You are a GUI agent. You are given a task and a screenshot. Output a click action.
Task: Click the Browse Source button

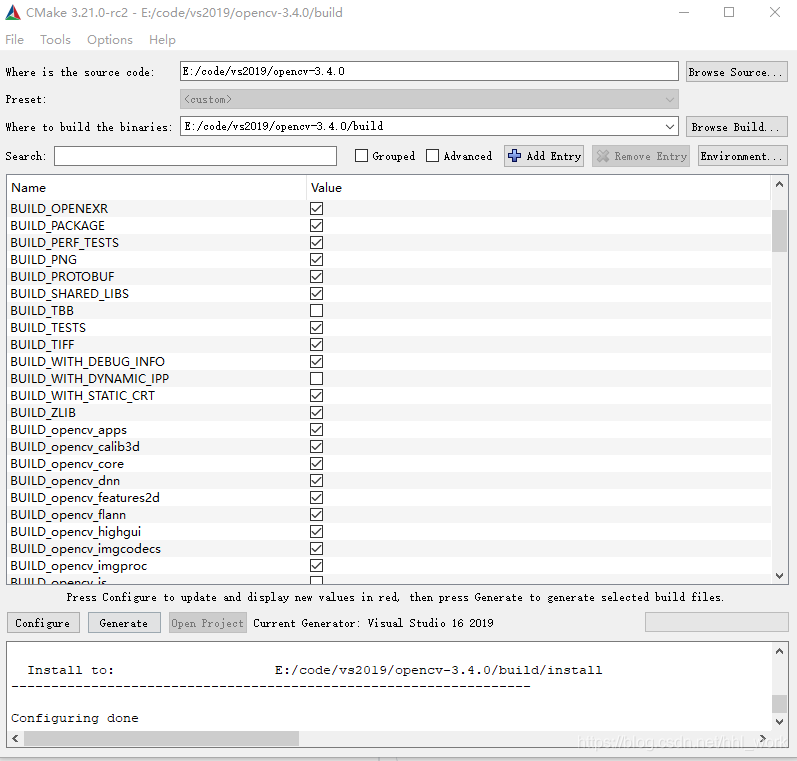tap(737, 72)
